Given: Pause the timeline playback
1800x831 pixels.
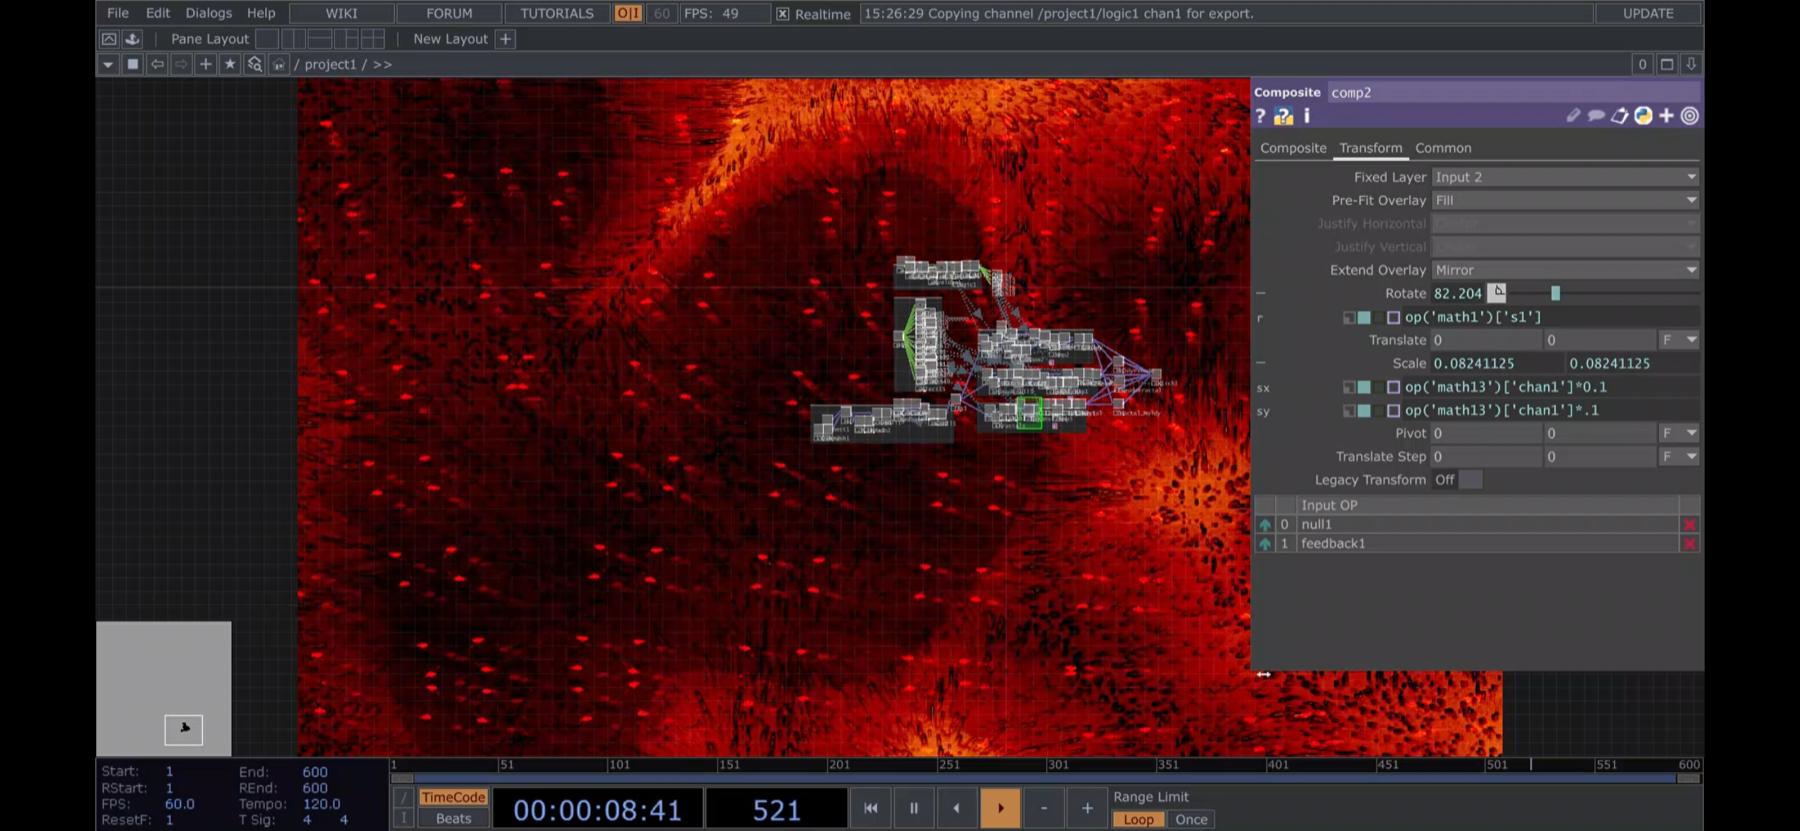Looking at the screenshot, I should (913, 808).
